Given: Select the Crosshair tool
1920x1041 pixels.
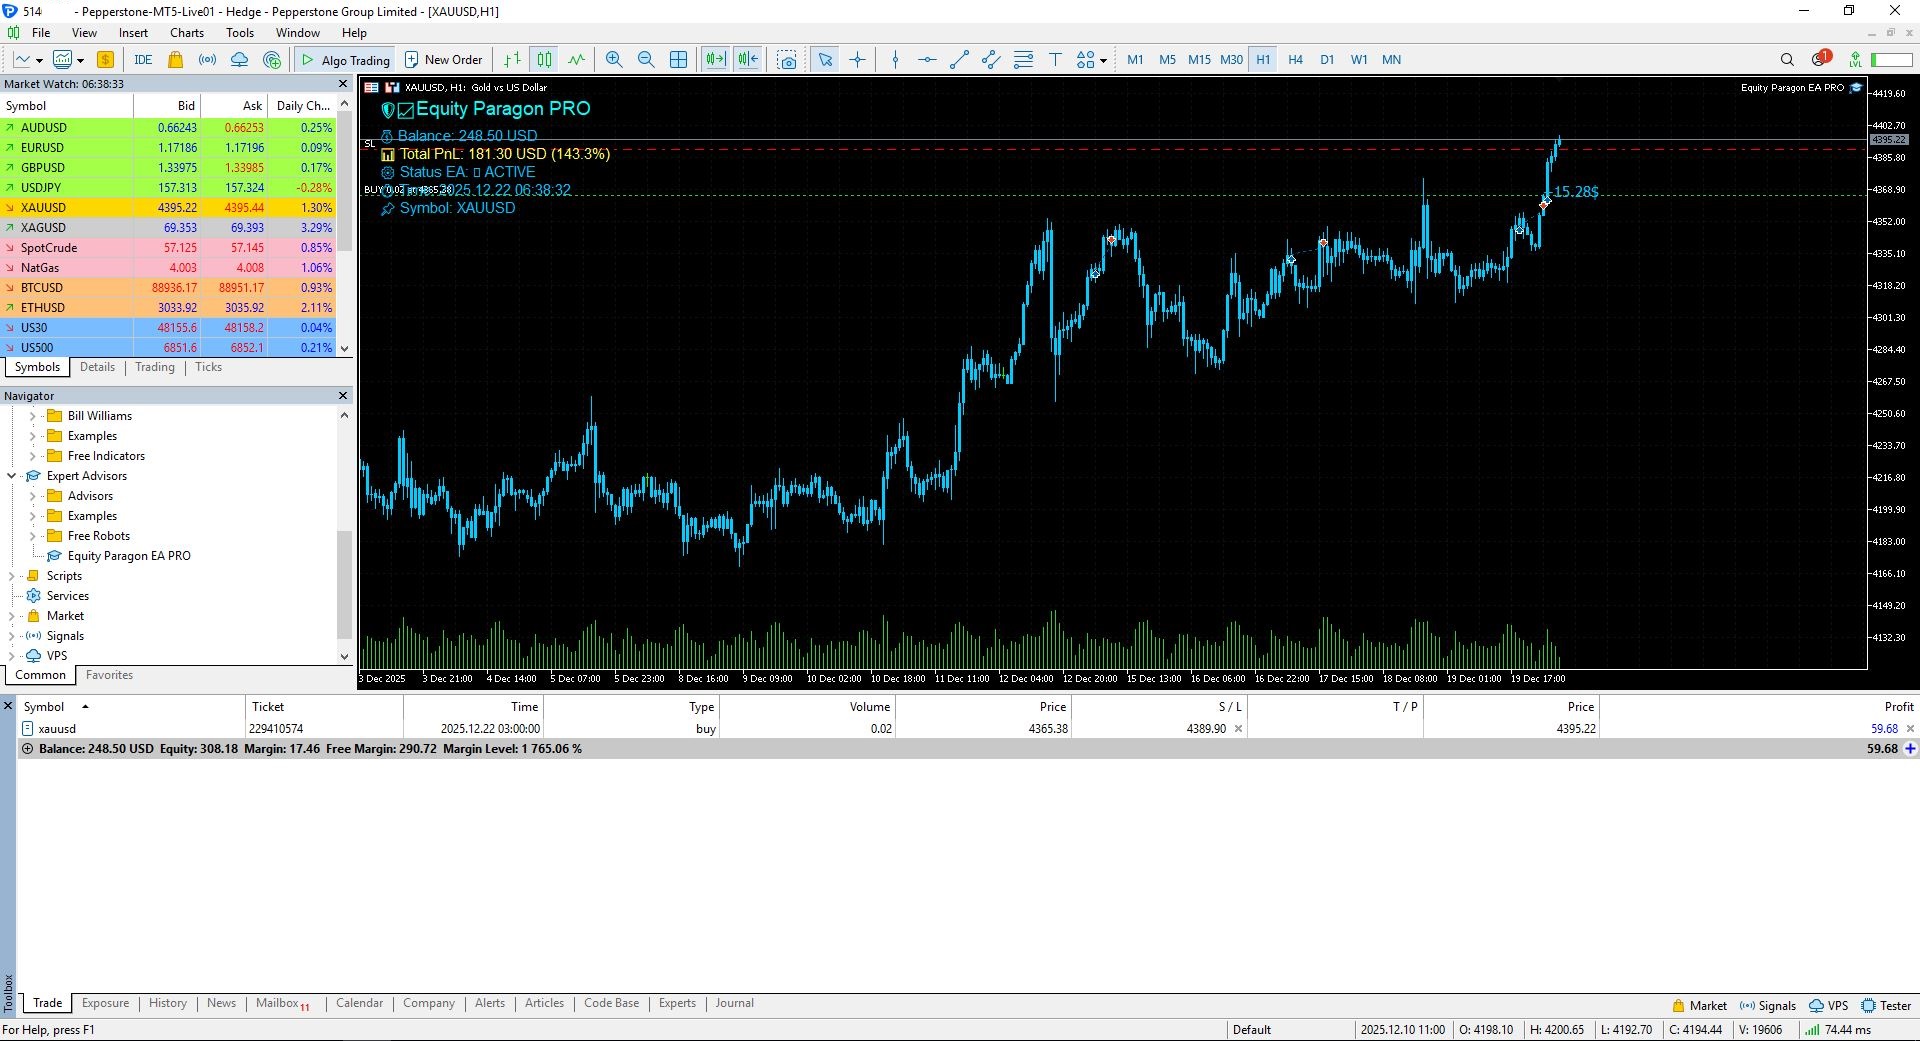Looking at the screenshot, I should (857, 60).
